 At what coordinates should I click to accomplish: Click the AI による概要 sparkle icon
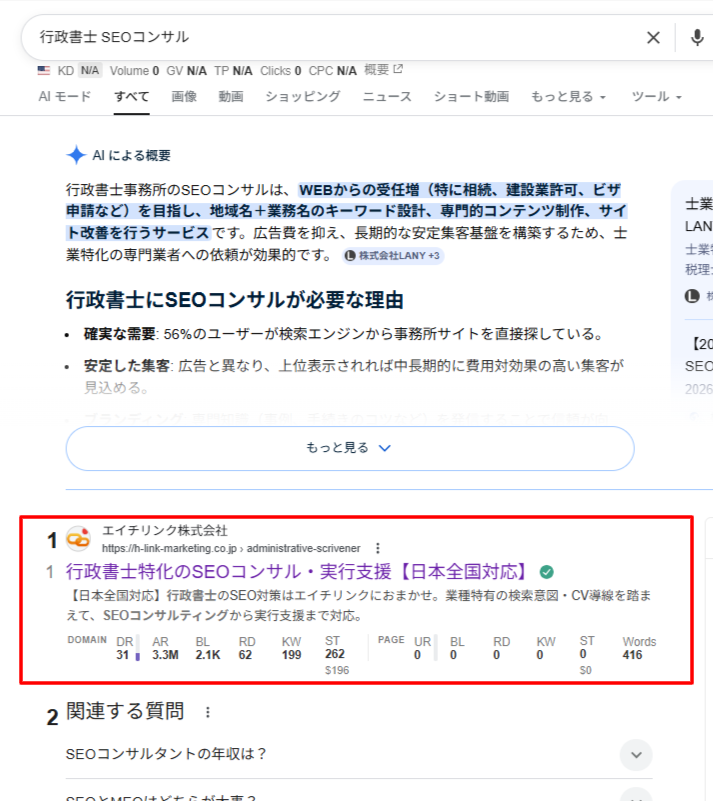point(76,155)
